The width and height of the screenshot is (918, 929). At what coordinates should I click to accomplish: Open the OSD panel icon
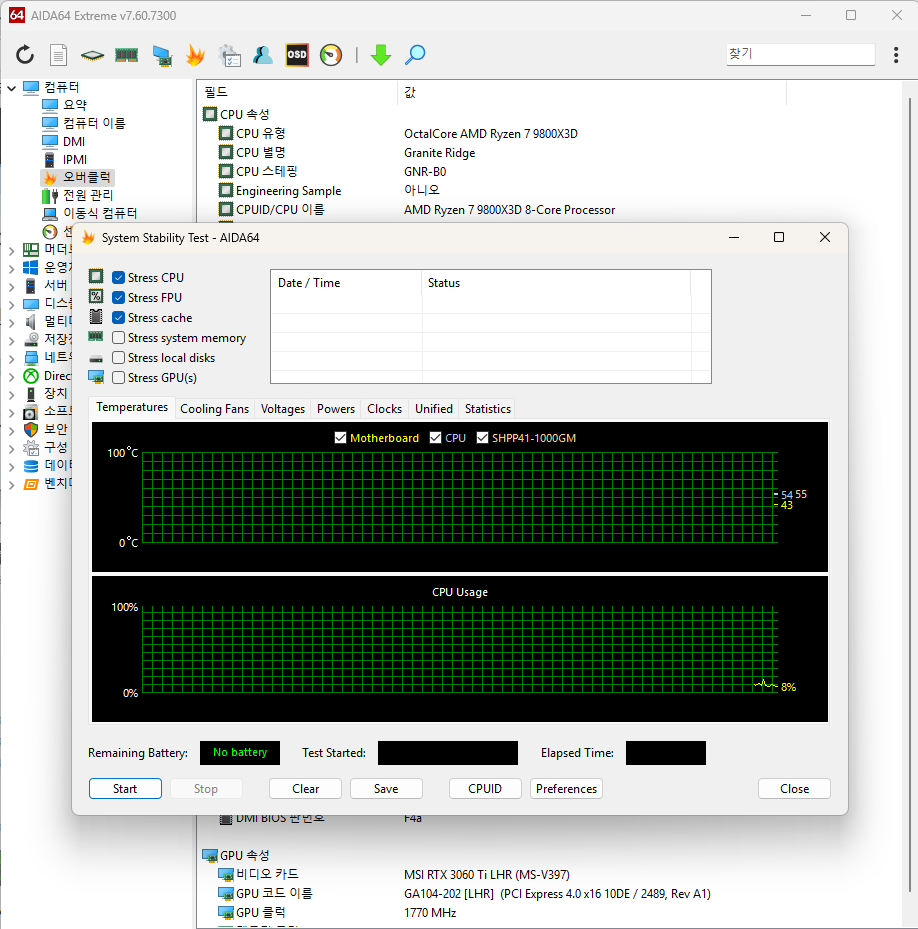click(x=297, y=55)
